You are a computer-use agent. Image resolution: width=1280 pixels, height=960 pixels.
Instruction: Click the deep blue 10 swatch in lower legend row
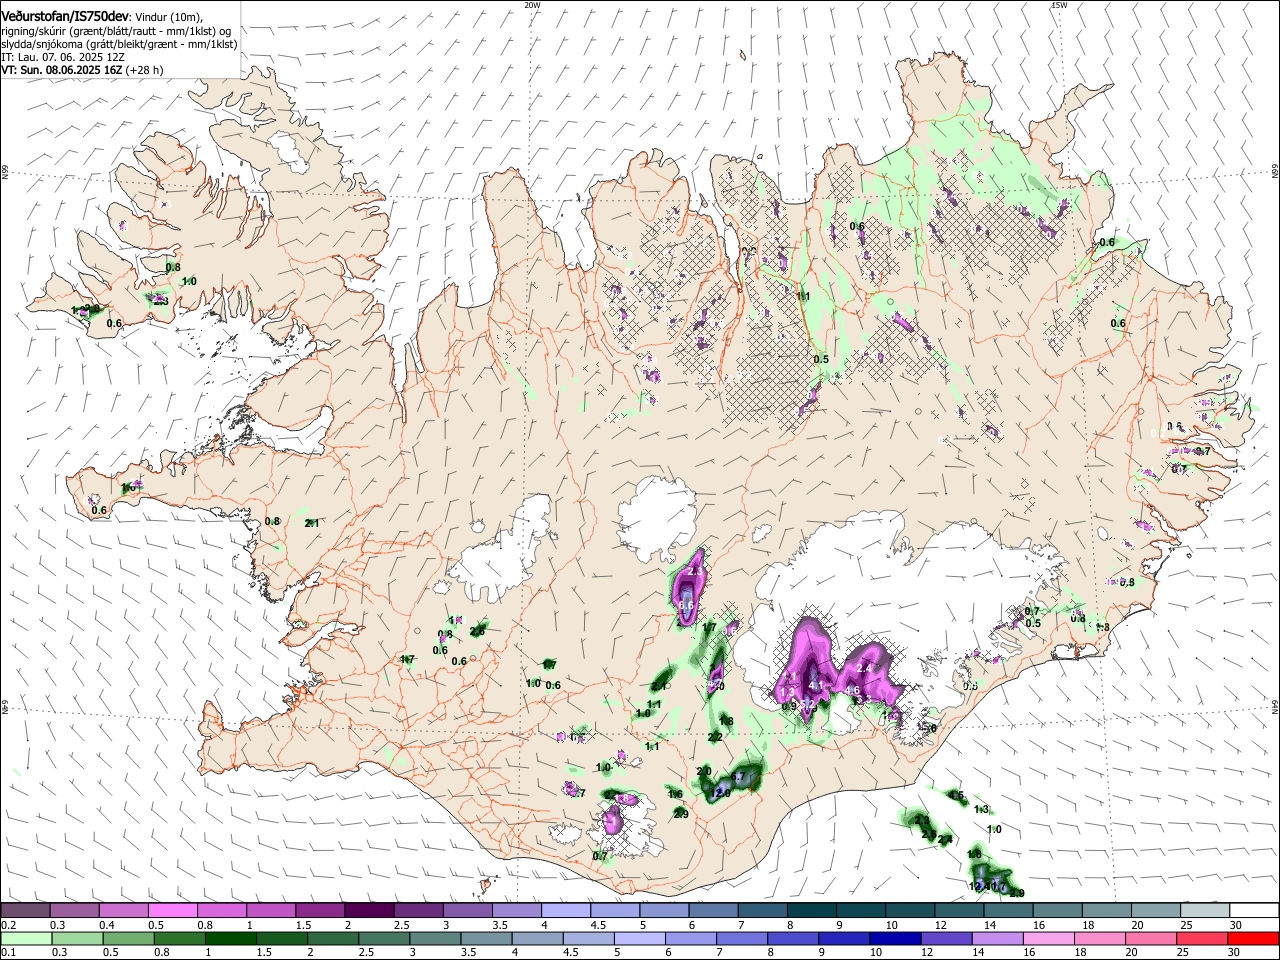pyautogui.click(x=896, y=938)
